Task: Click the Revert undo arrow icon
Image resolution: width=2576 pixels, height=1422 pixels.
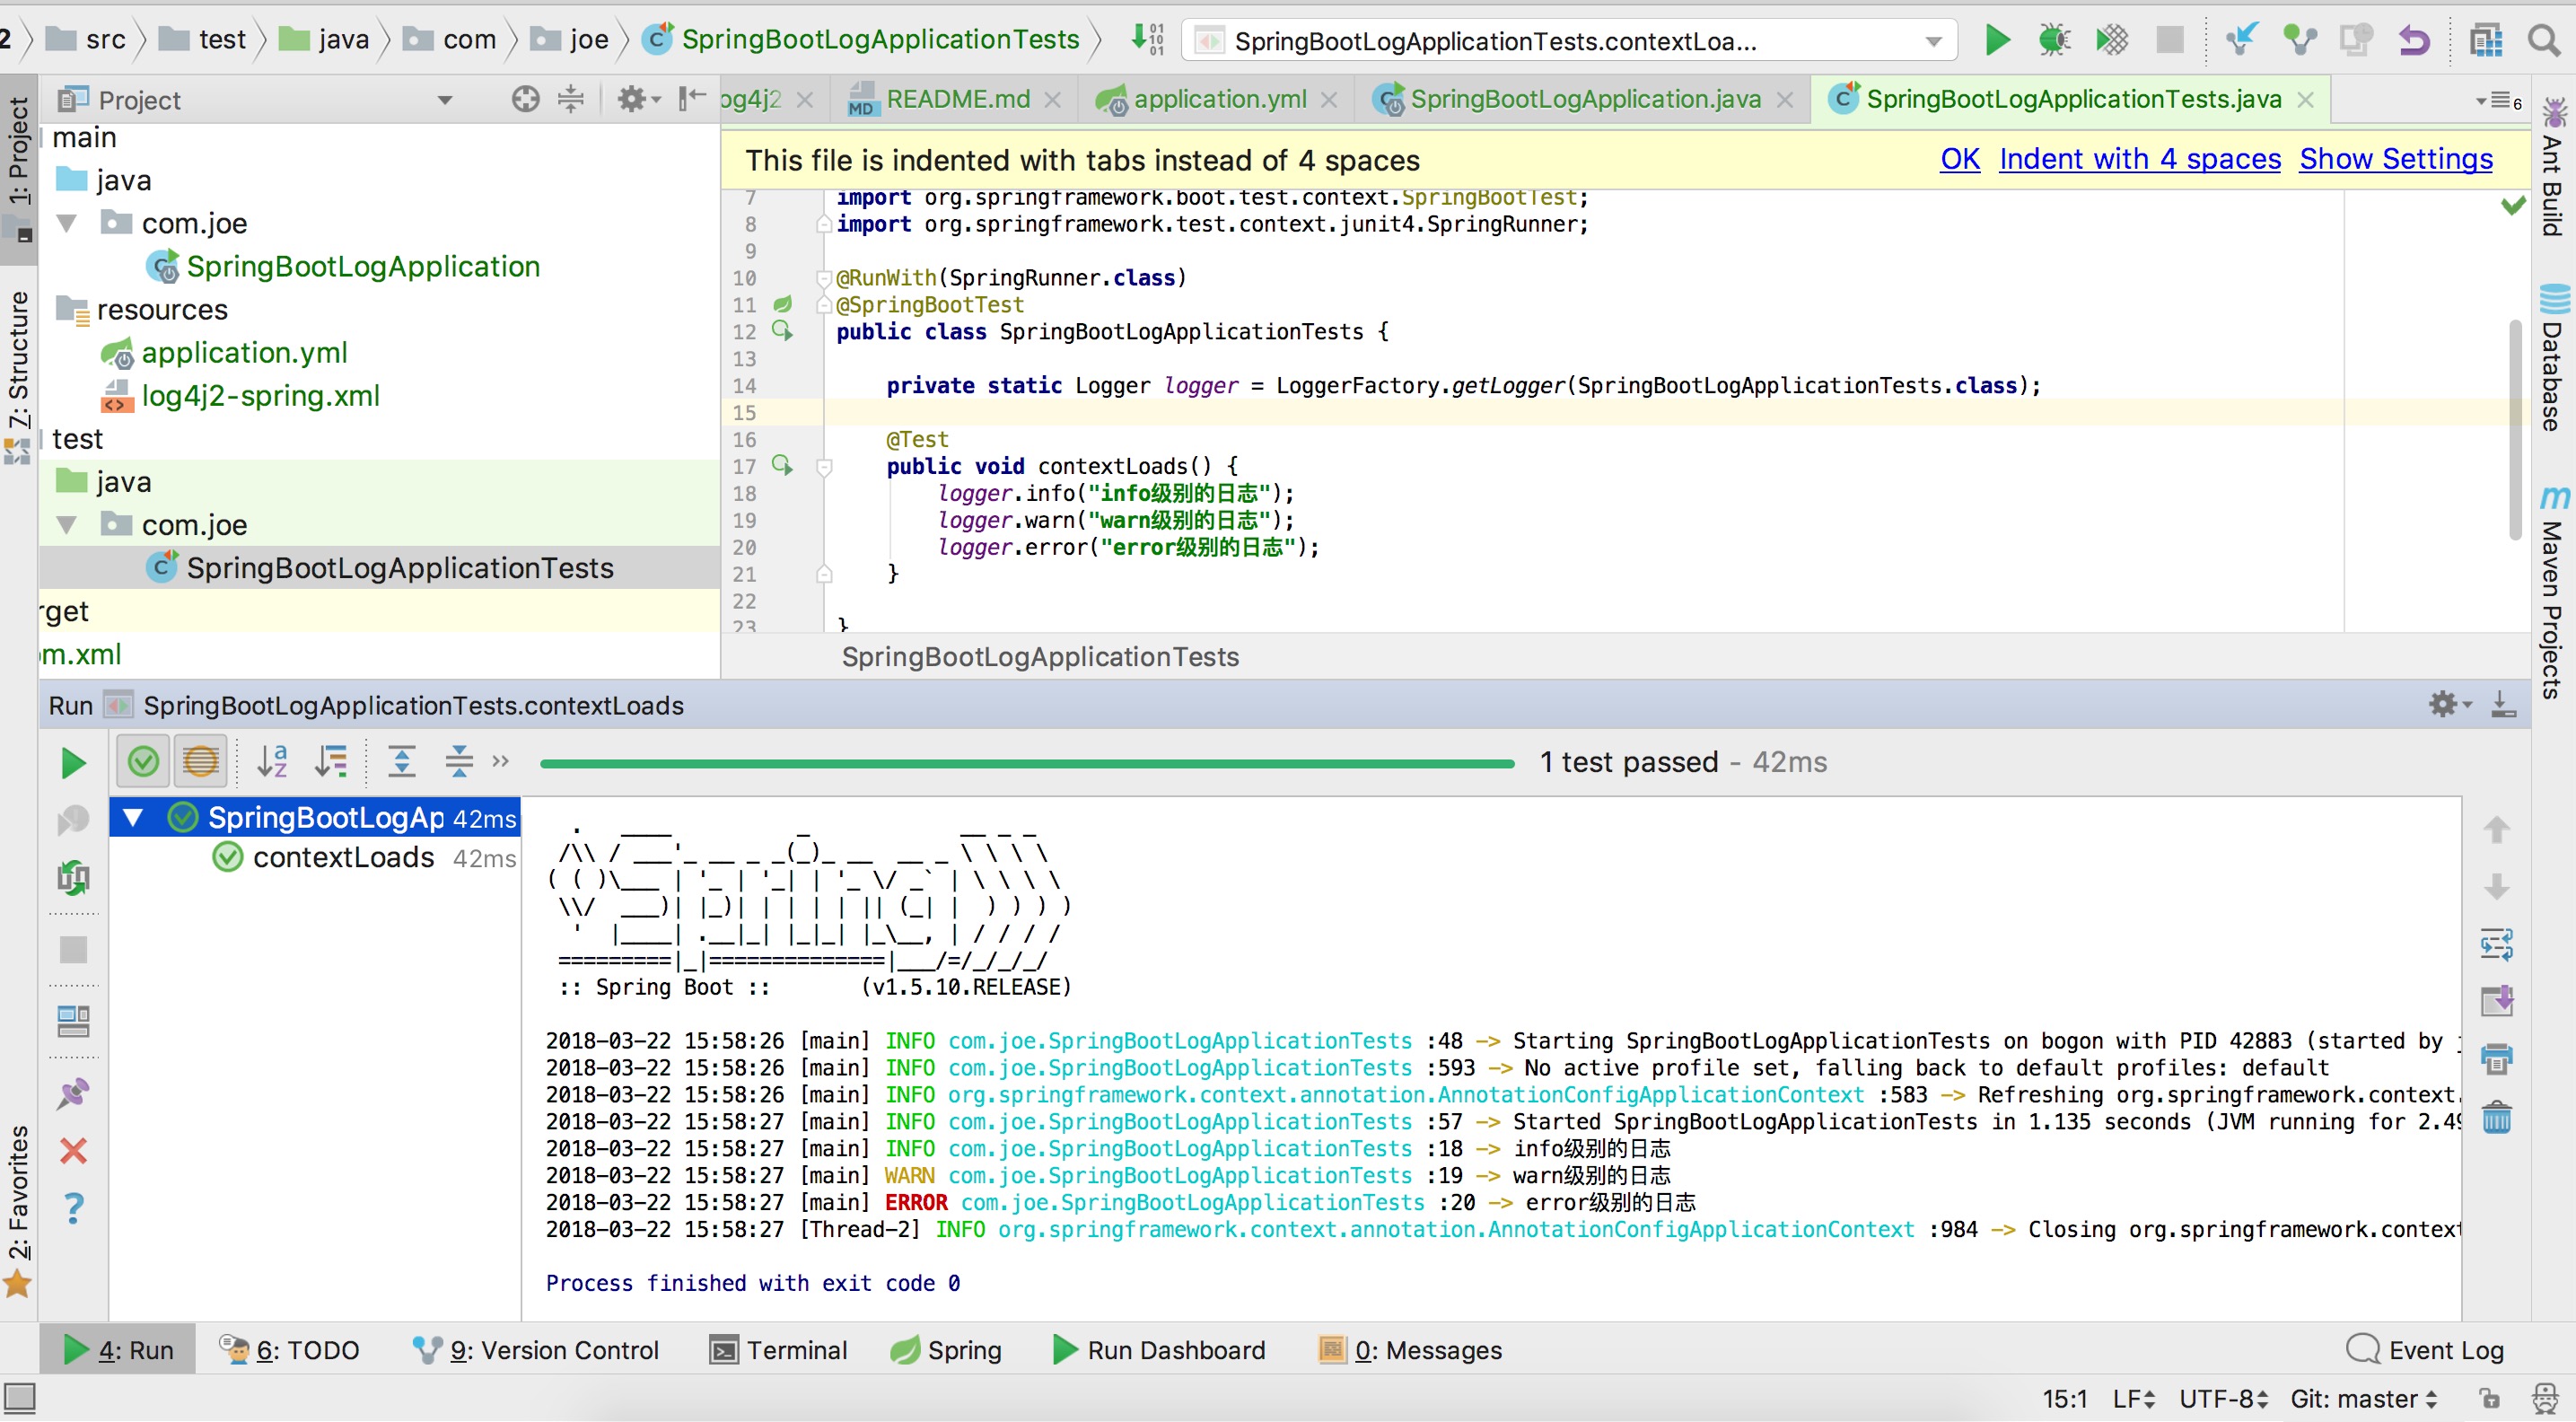Action: 2413,40
